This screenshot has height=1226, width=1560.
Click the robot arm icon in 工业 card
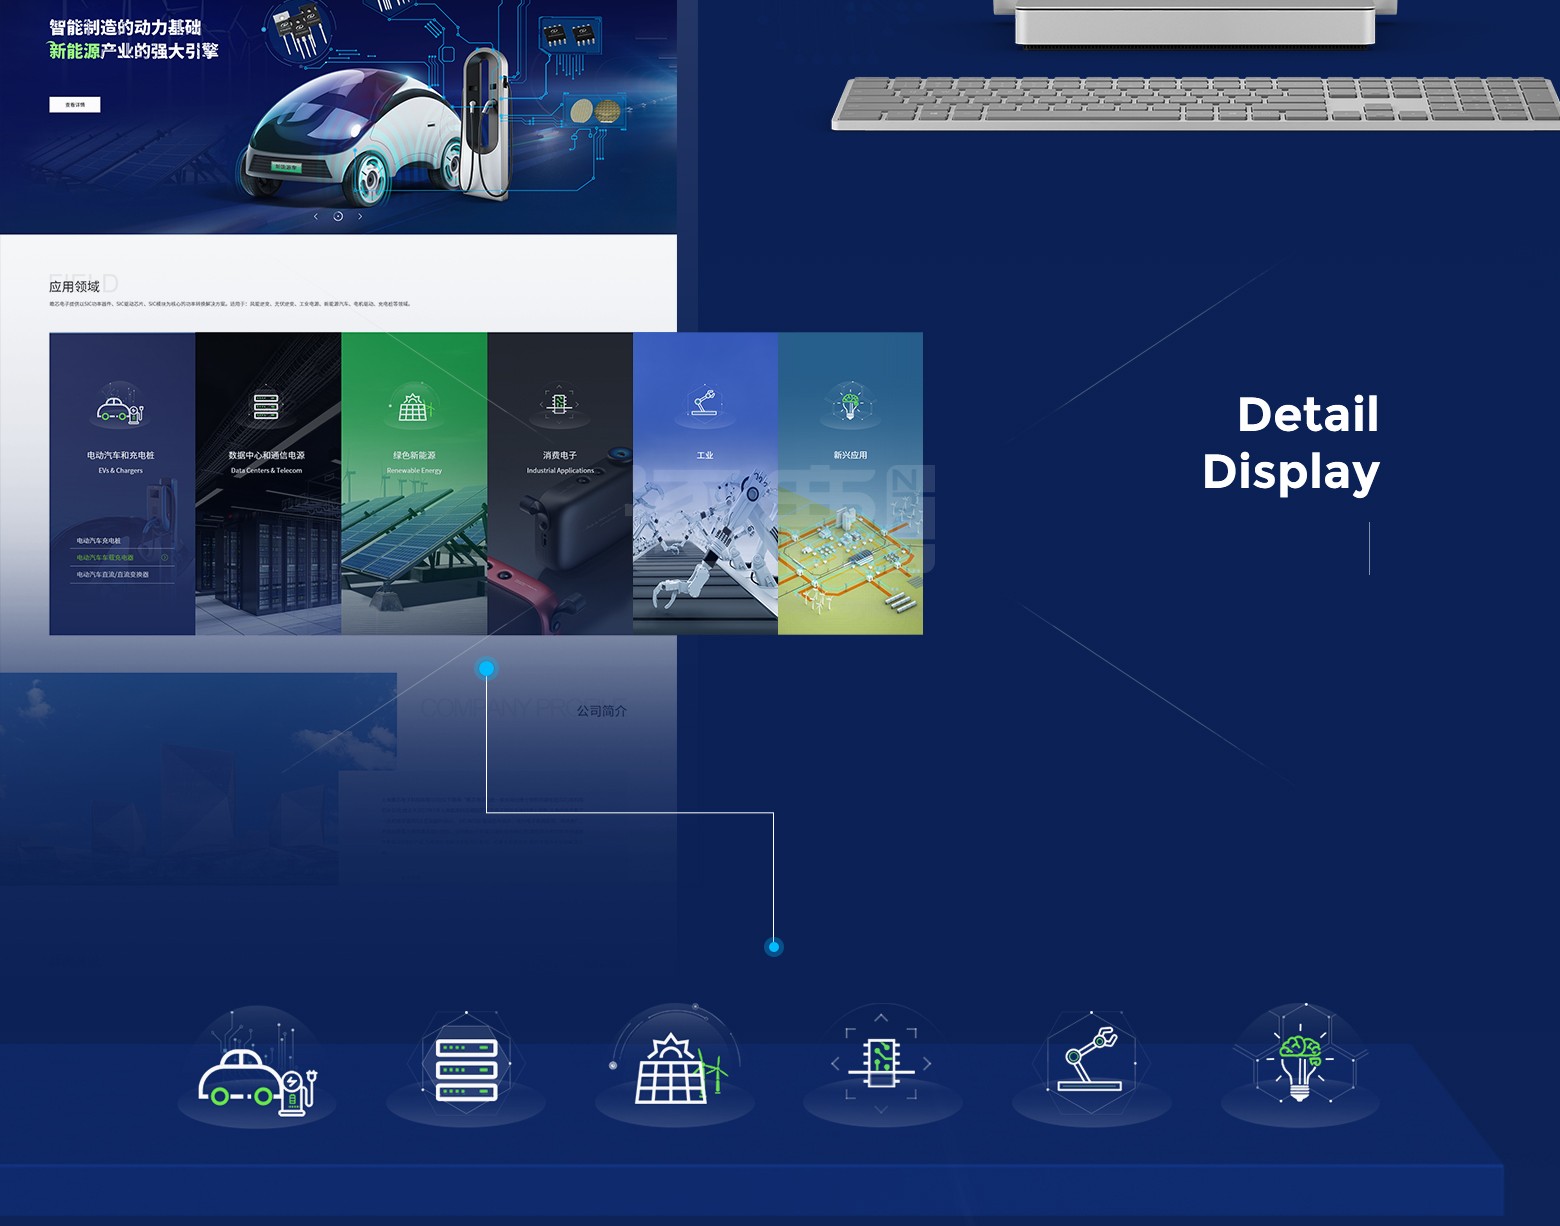click(x=705, y=402)
